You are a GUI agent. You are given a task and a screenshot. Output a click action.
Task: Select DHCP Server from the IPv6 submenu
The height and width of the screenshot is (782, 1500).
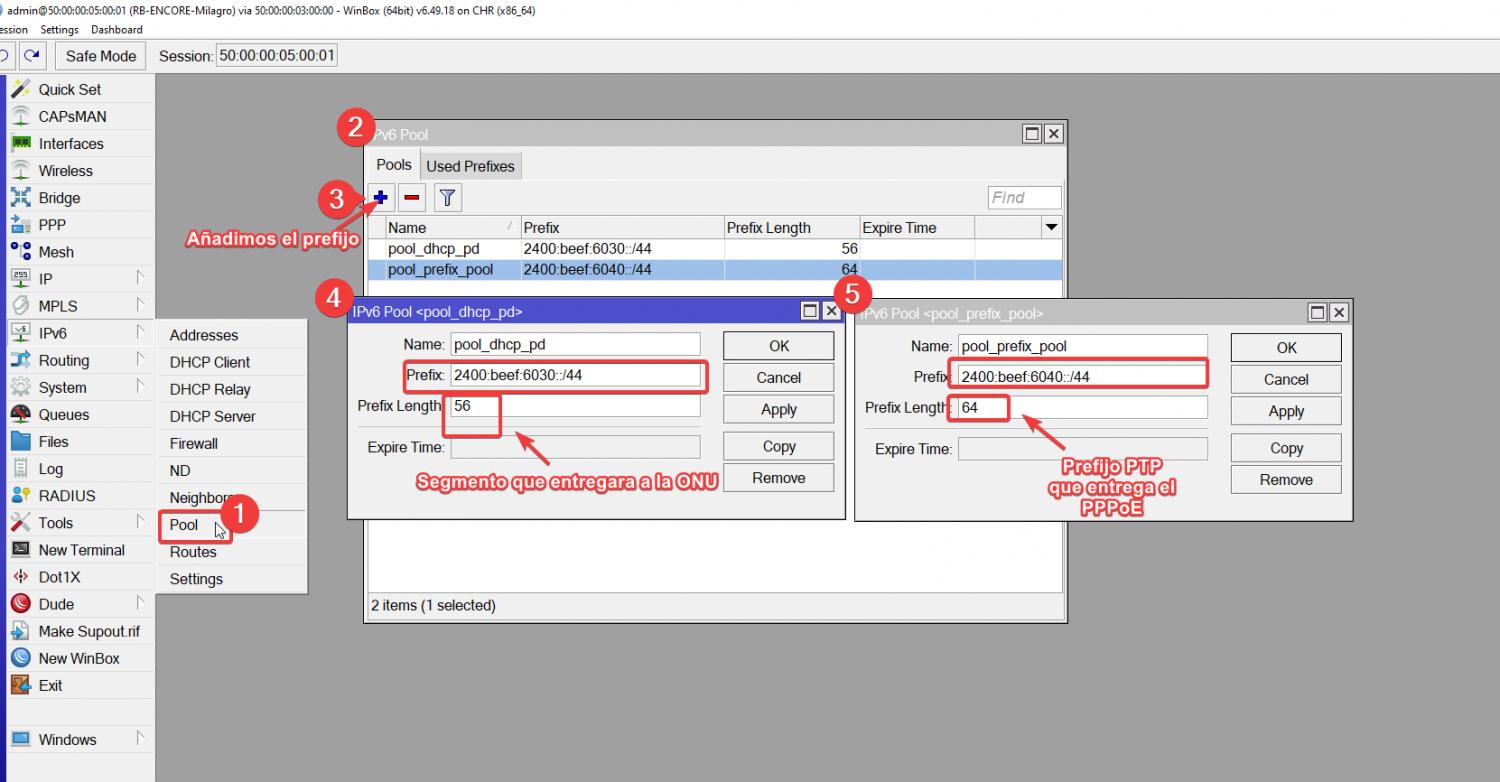click(212, 416)
